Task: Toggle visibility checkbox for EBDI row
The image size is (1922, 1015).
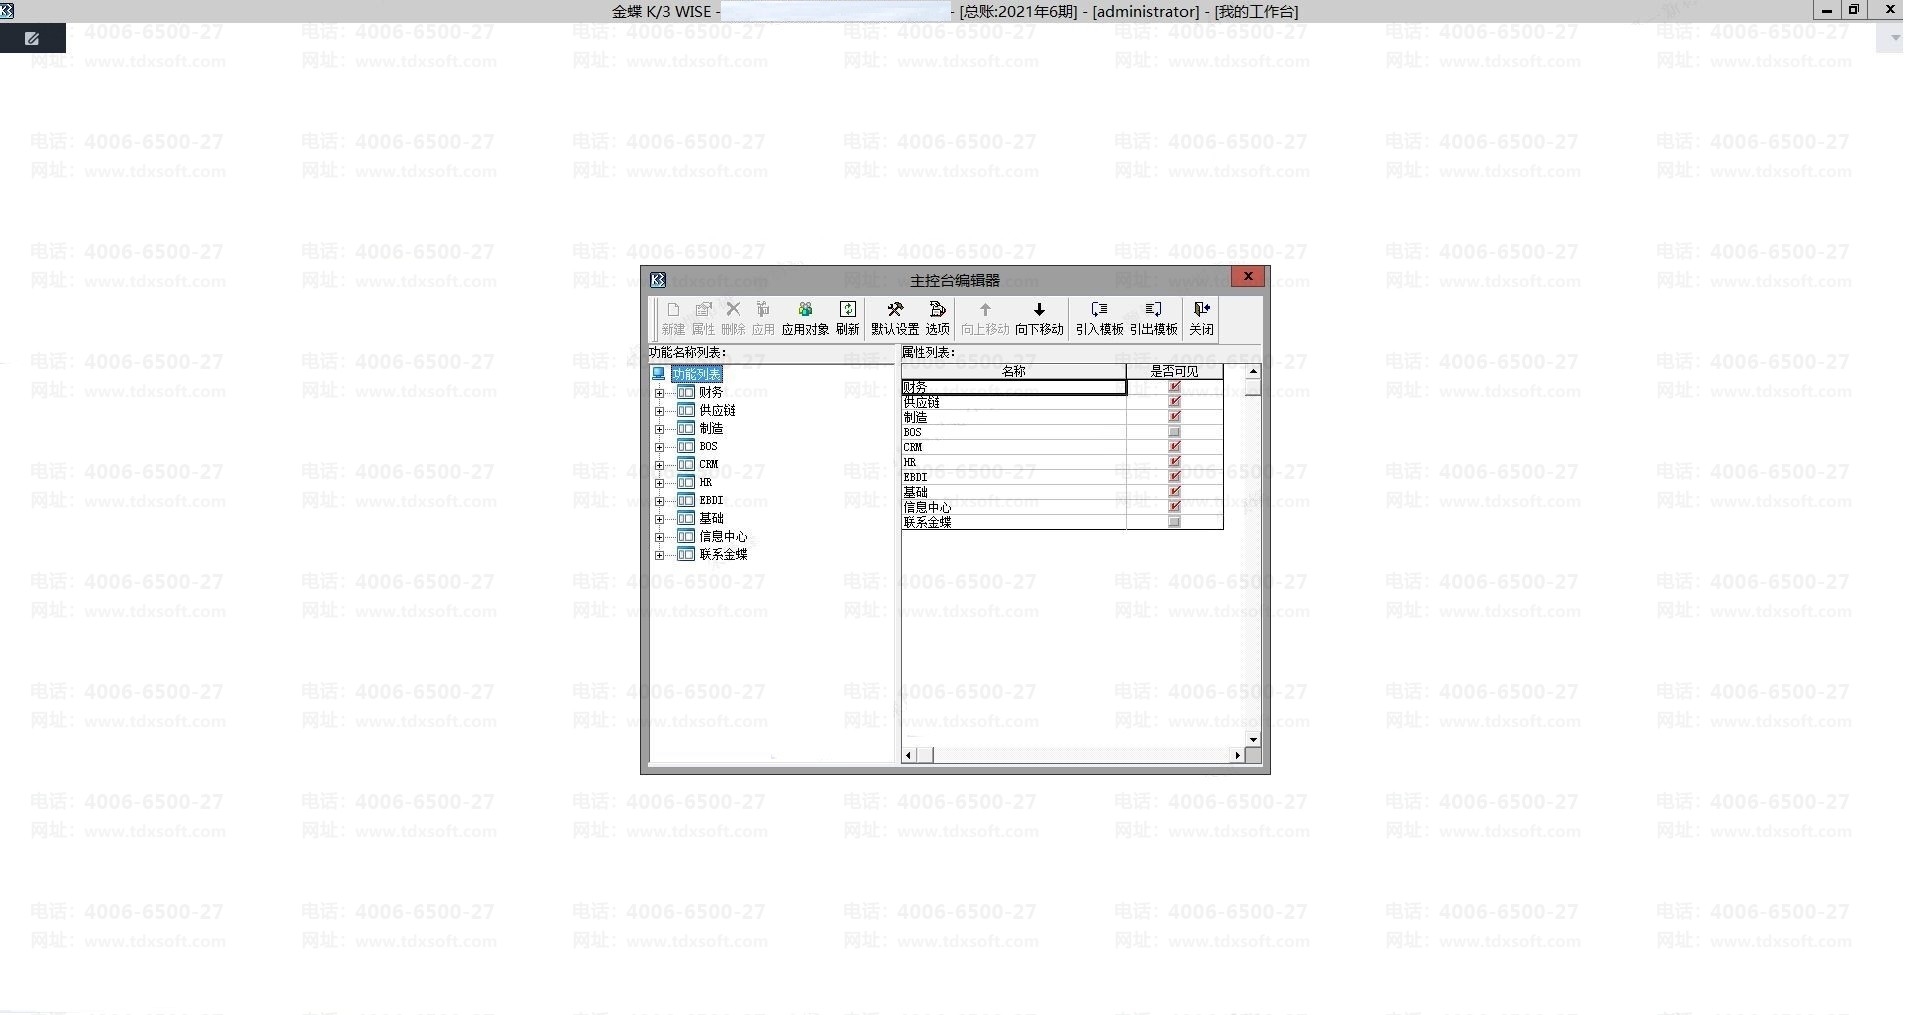Action: pyautogui.click(x=1175, y=477)
